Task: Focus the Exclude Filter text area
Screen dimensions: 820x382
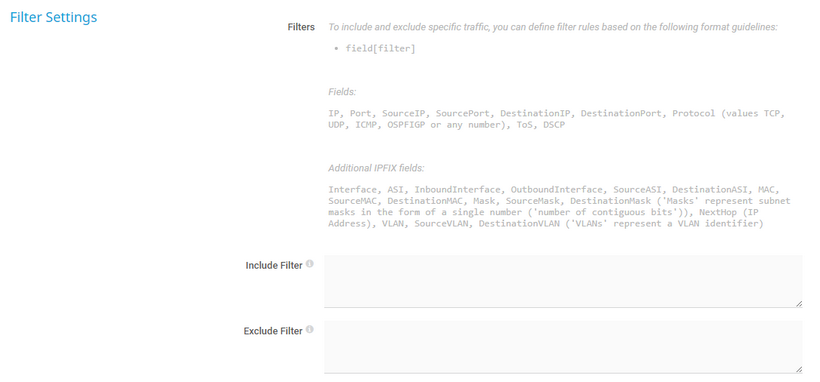Action: pos(563,346)
